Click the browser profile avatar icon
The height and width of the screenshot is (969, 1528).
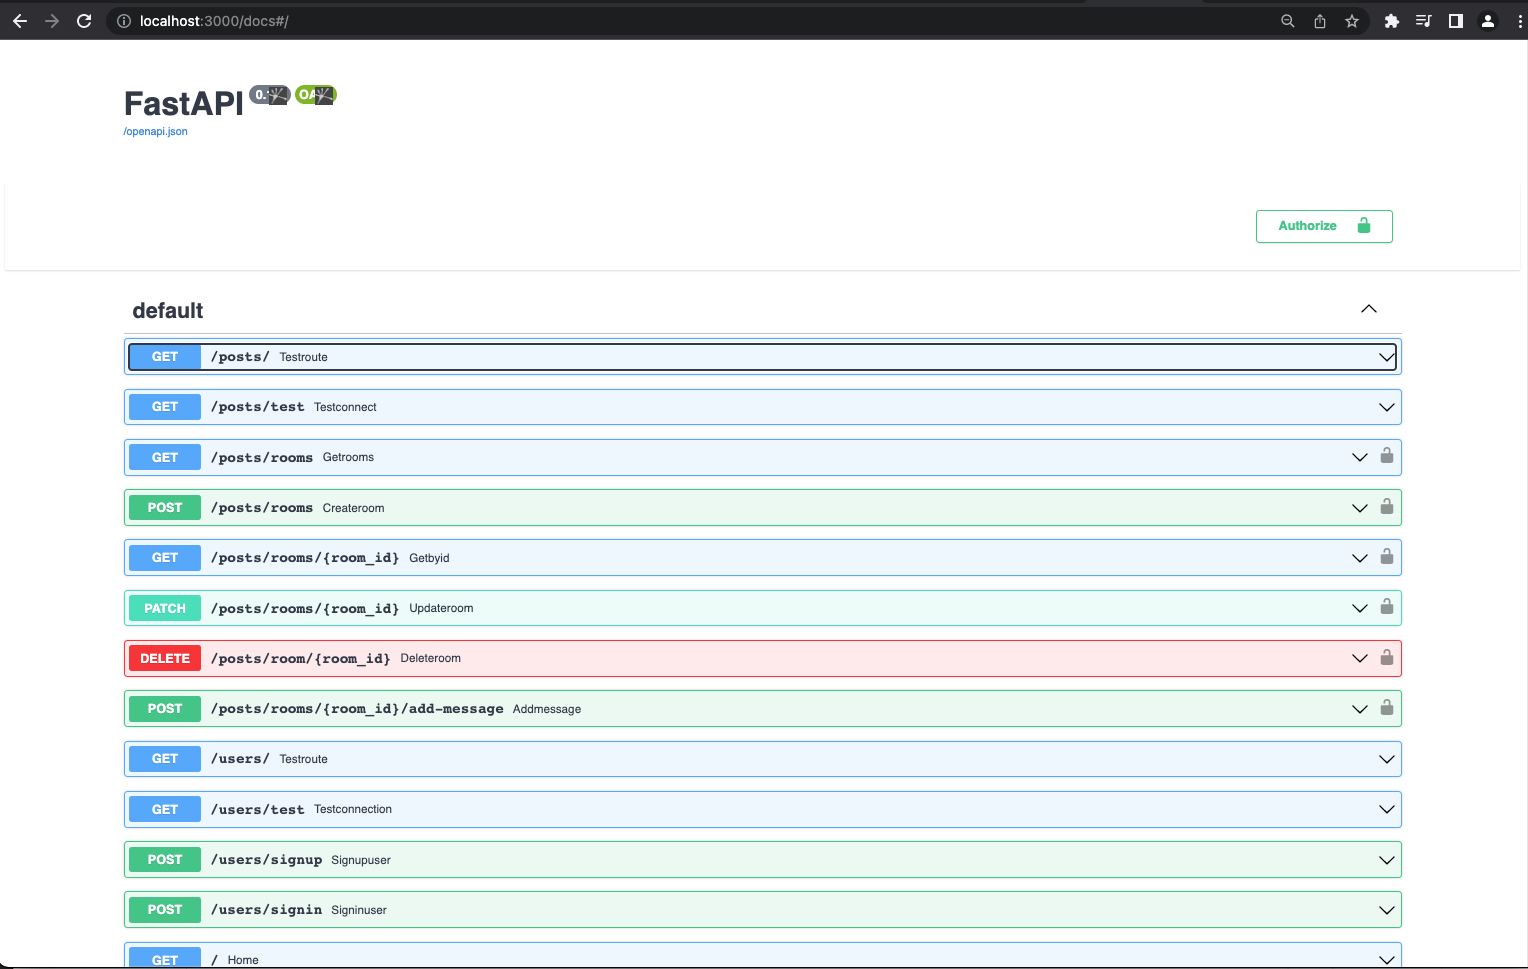1487,20
